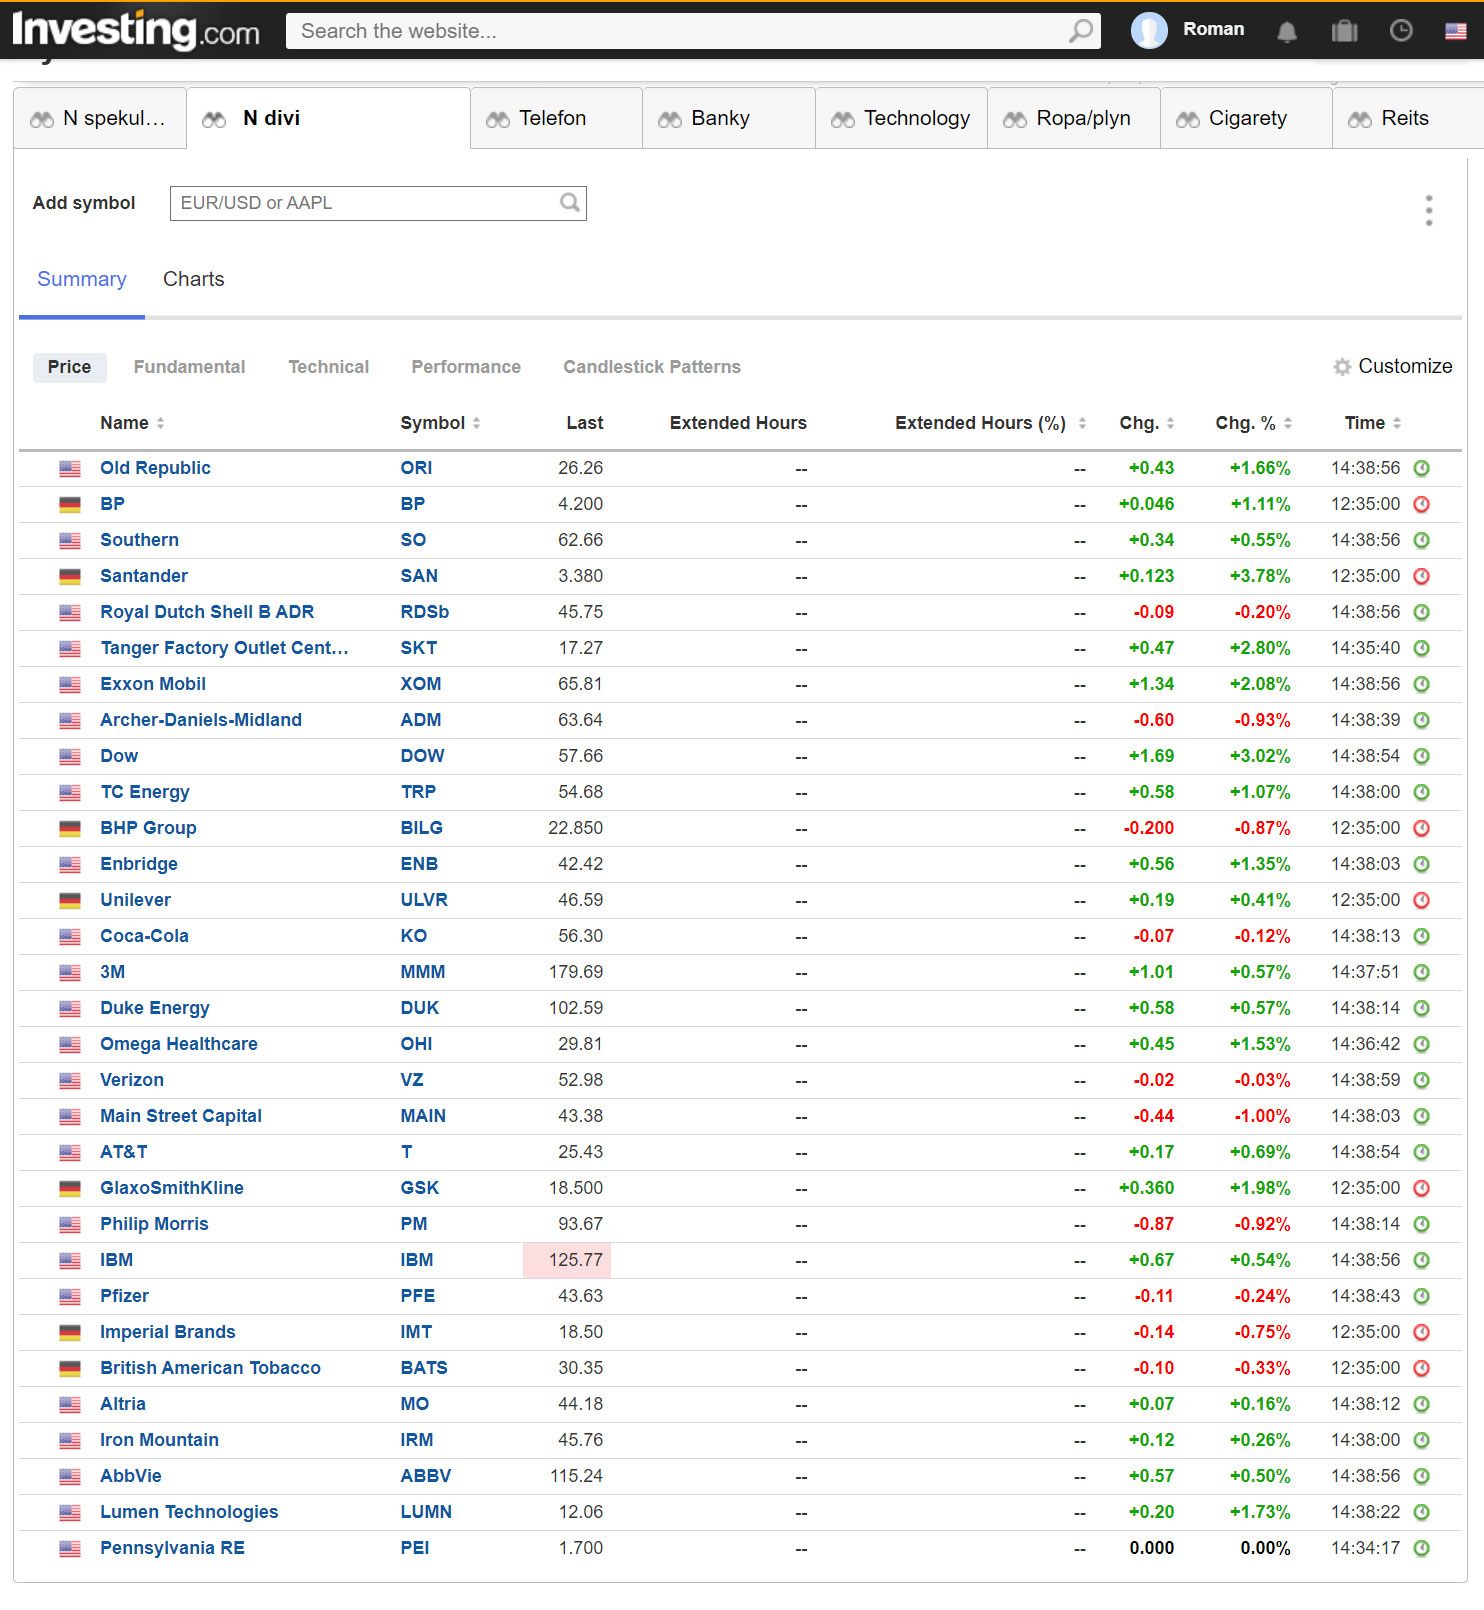Sort by Extended Hours (%) arrows
This screenshot has width=1484, height=1610.
point(1082,423)
